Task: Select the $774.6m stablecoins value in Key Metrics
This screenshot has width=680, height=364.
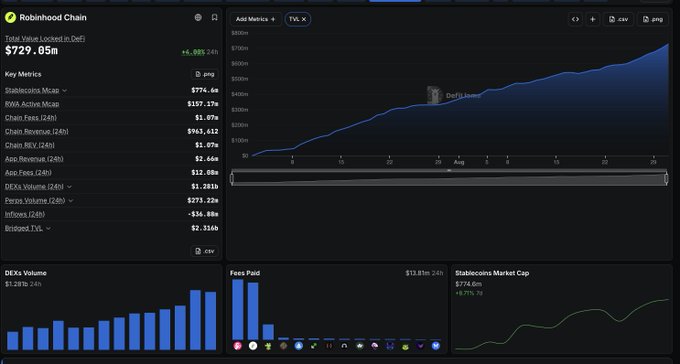Action: pyautogui.click(x=205, y=90)
